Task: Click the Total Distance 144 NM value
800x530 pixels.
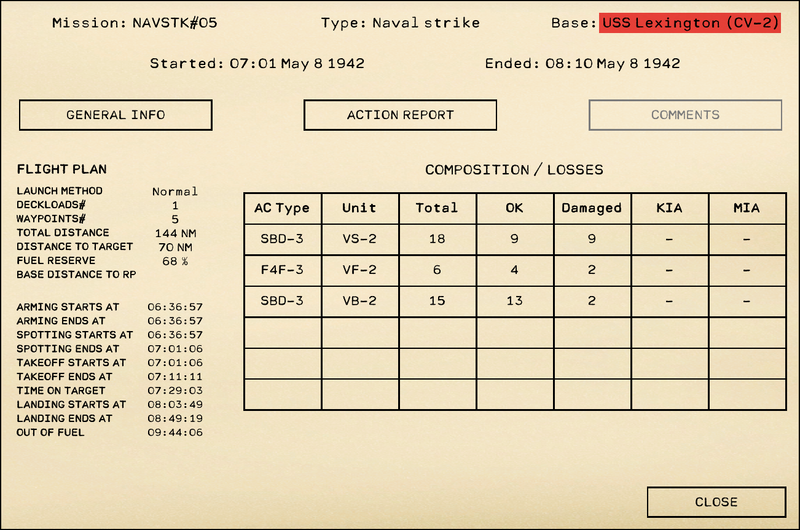Action: pos(176,234)
